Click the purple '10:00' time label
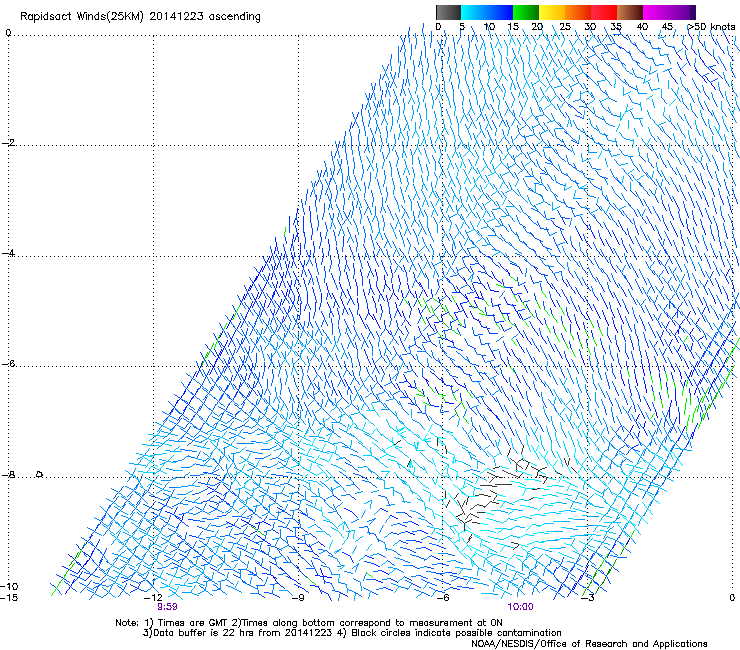Viewport: 740px width, 650px height. 521,607
